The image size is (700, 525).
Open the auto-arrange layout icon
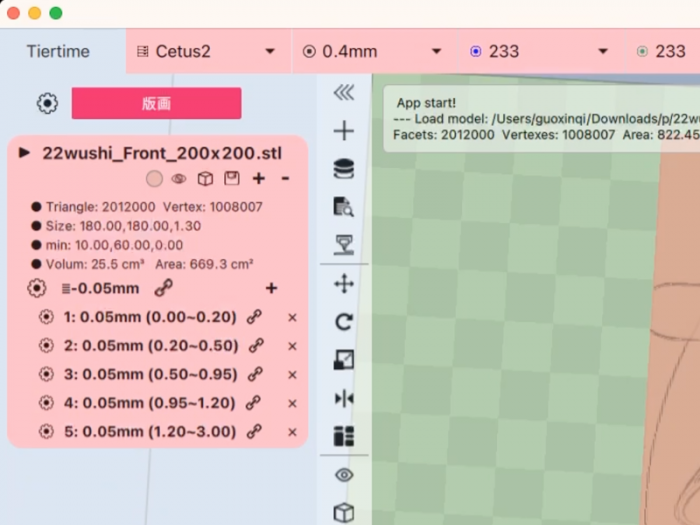pos(344,436)
